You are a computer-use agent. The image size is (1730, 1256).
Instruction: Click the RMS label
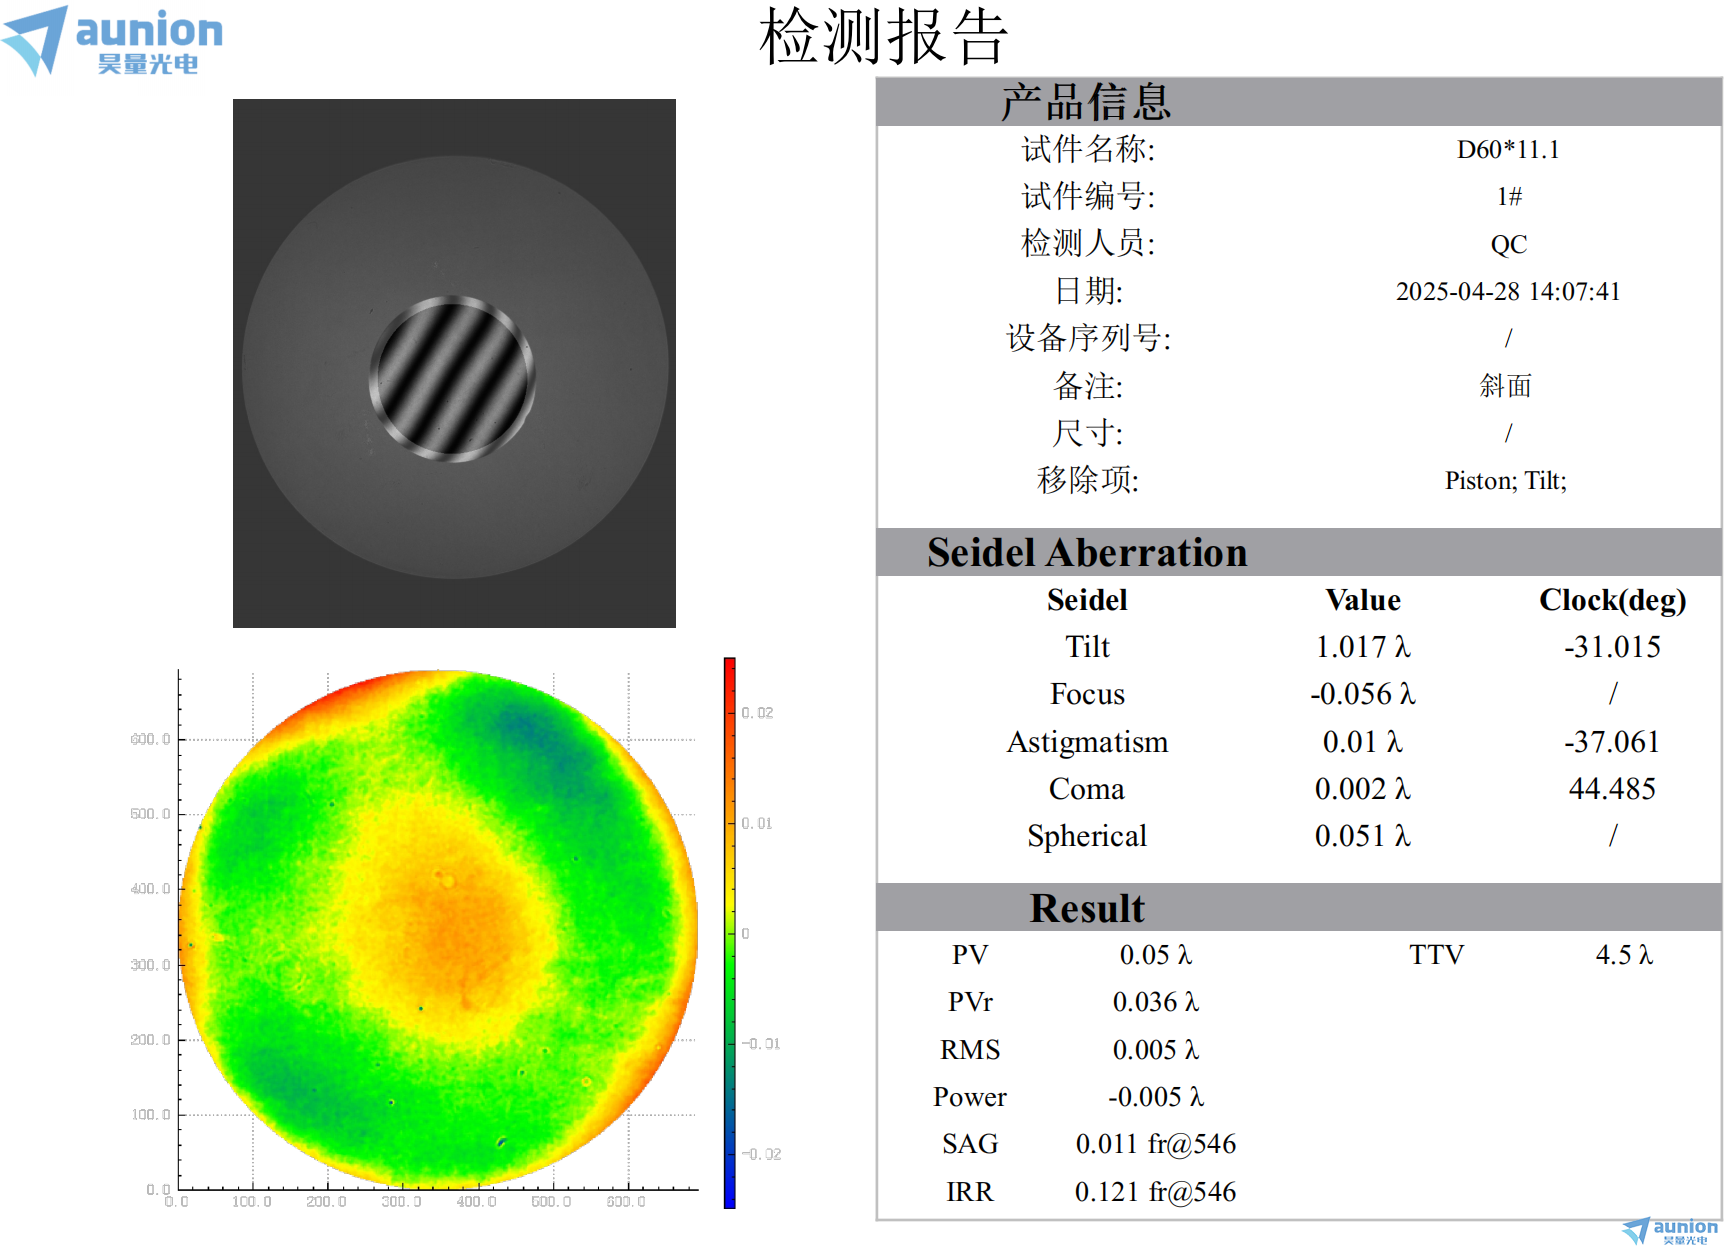tap(970, 1050)
